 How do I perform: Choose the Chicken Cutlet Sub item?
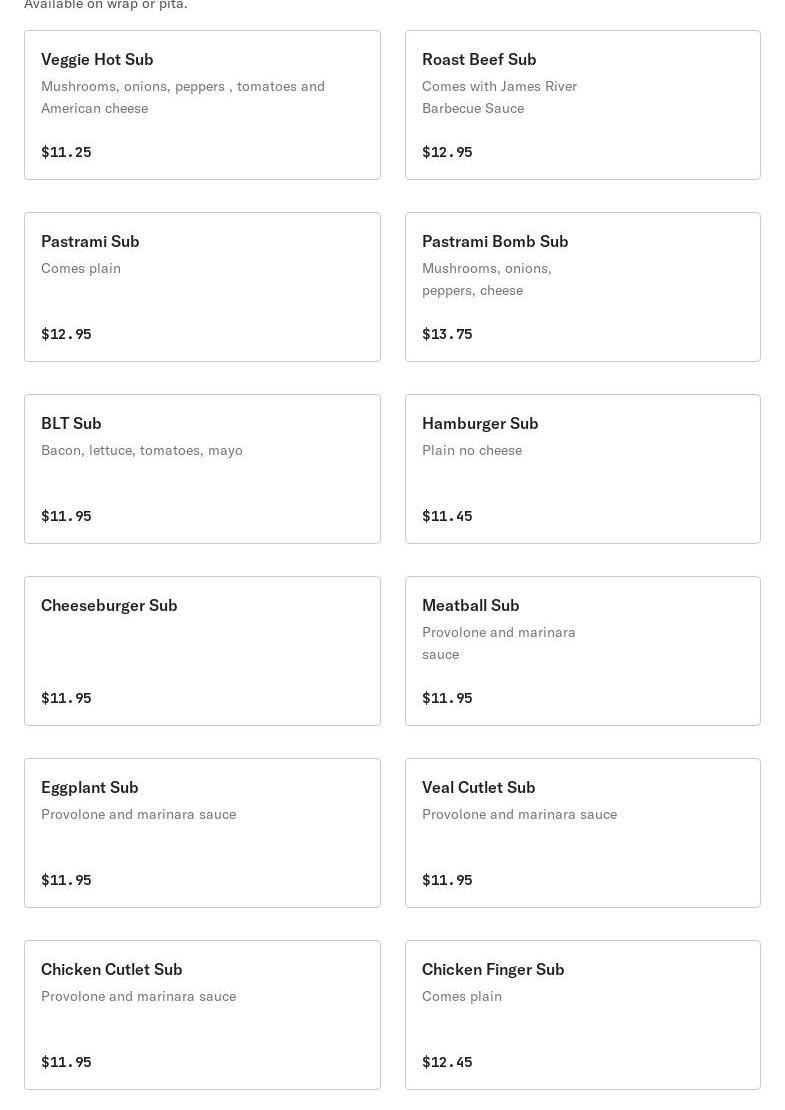202,1015
